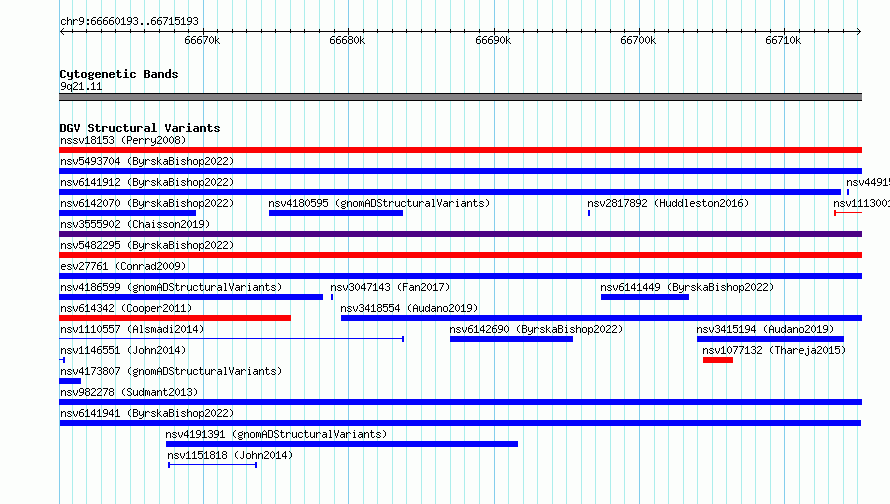Click the red nsv5482295 variant bar

[x=460, y=255]
